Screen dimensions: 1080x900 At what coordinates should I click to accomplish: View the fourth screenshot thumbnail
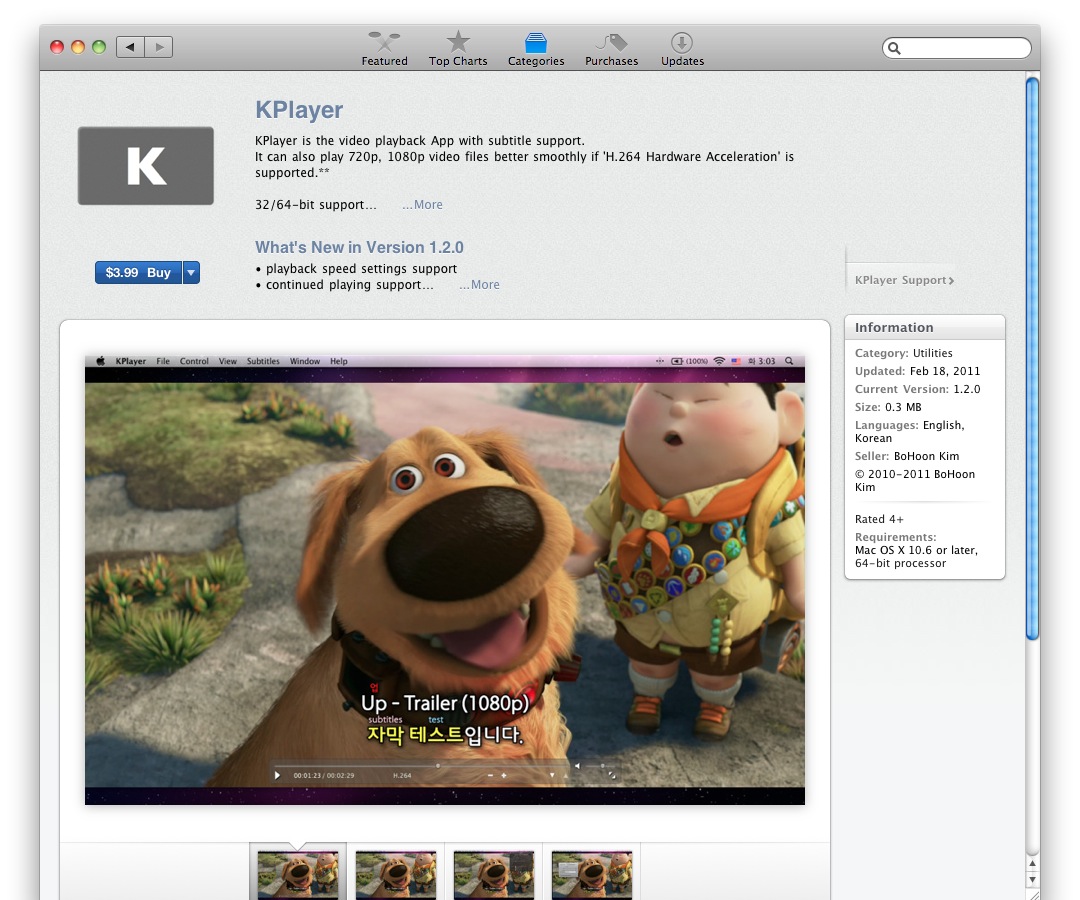592,873
